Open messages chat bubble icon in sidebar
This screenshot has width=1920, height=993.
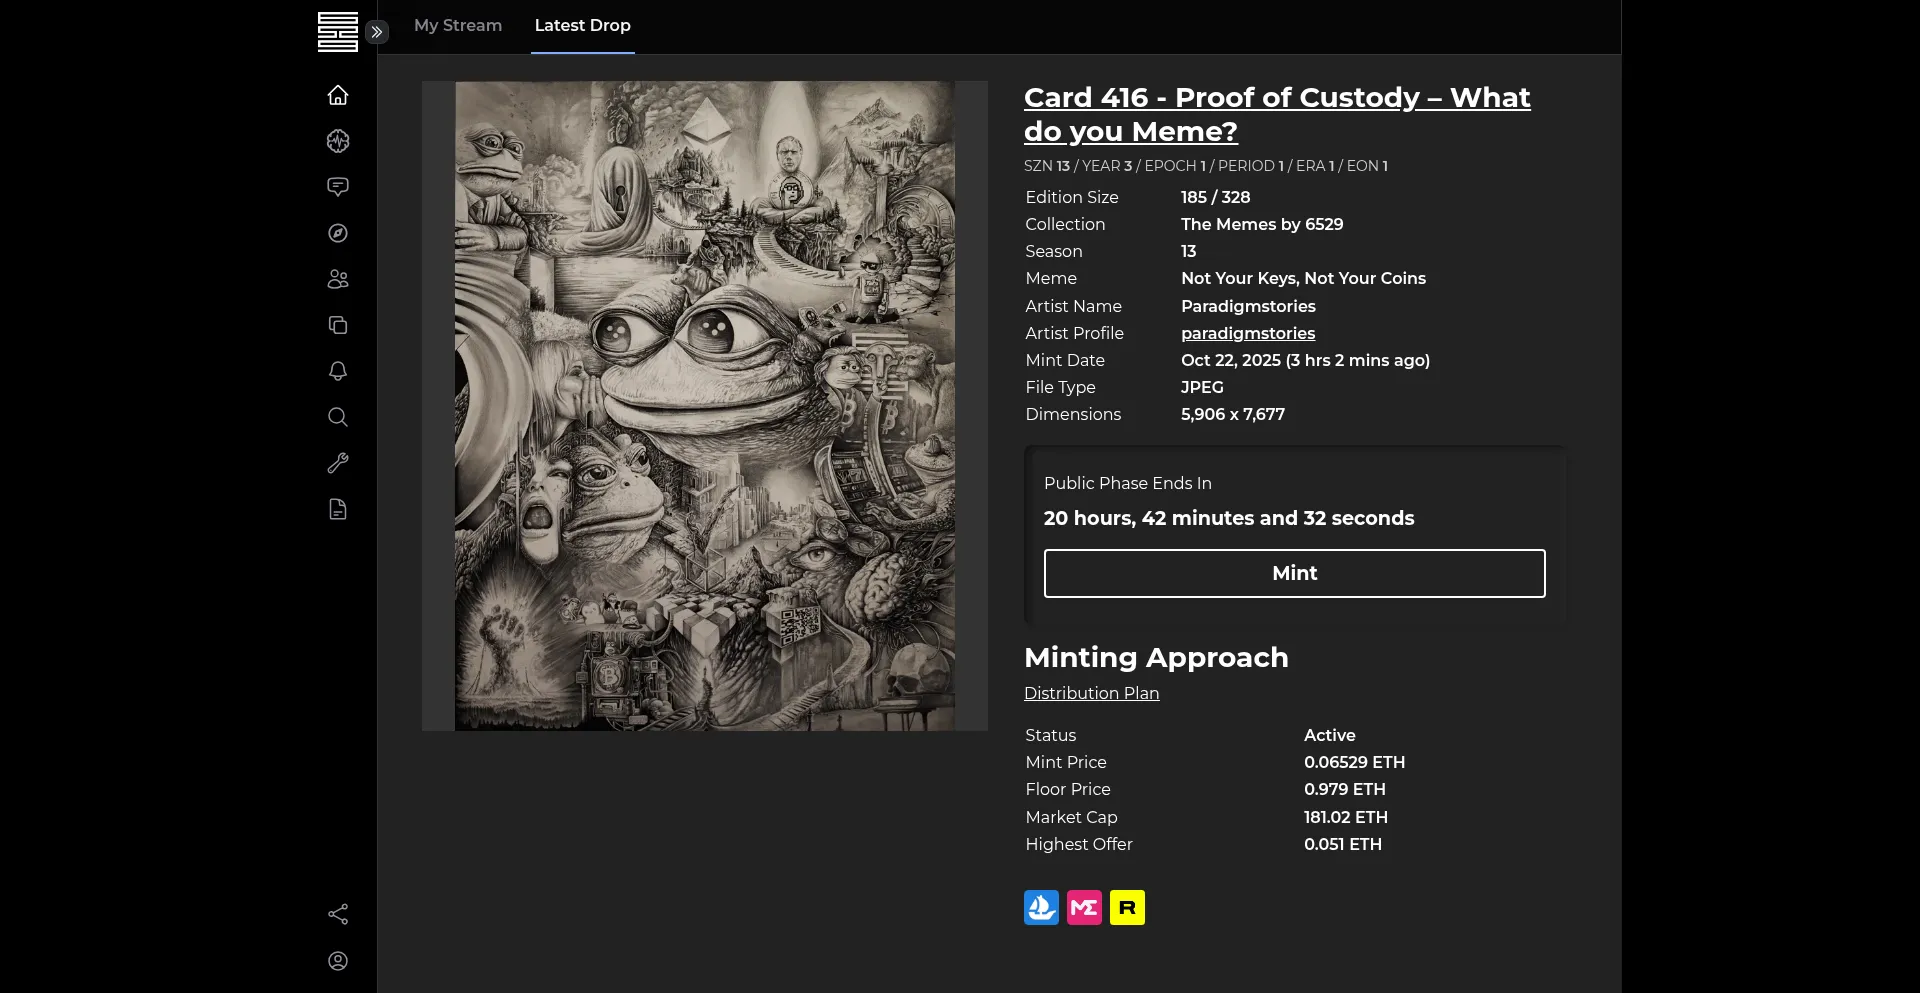coord(338,187)
